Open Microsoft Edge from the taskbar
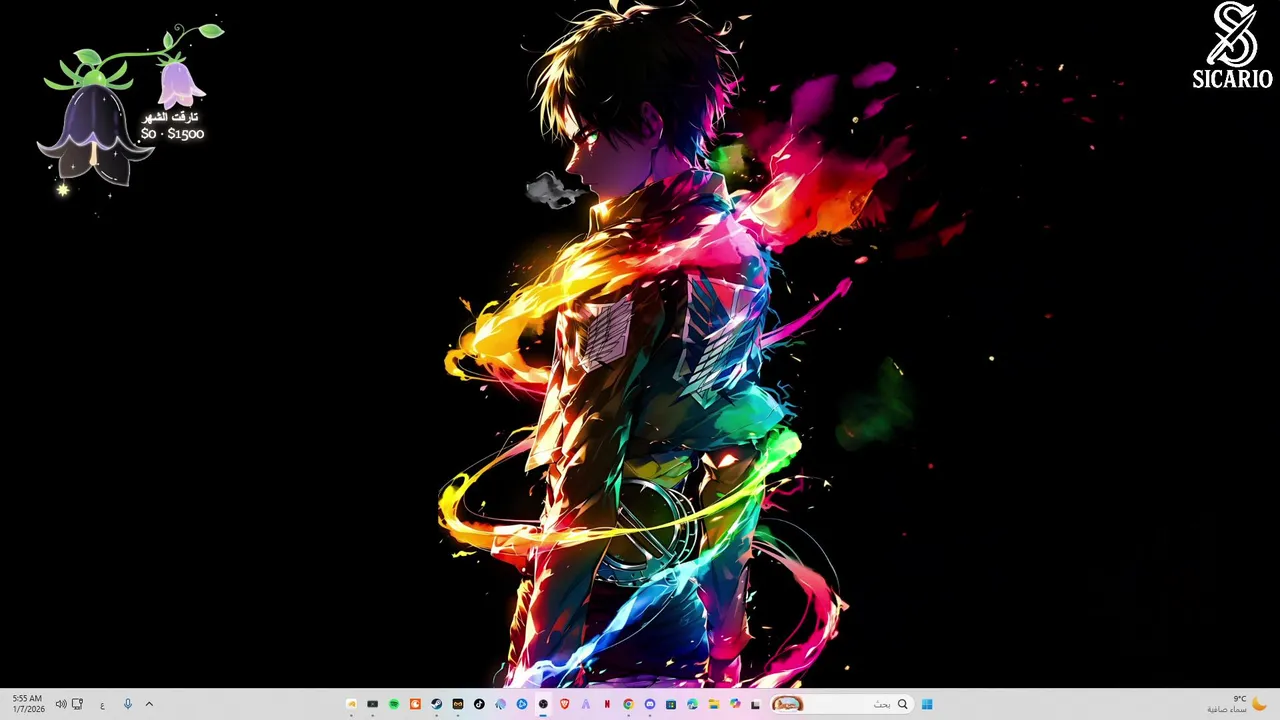1280x720 pixels. 692,704
